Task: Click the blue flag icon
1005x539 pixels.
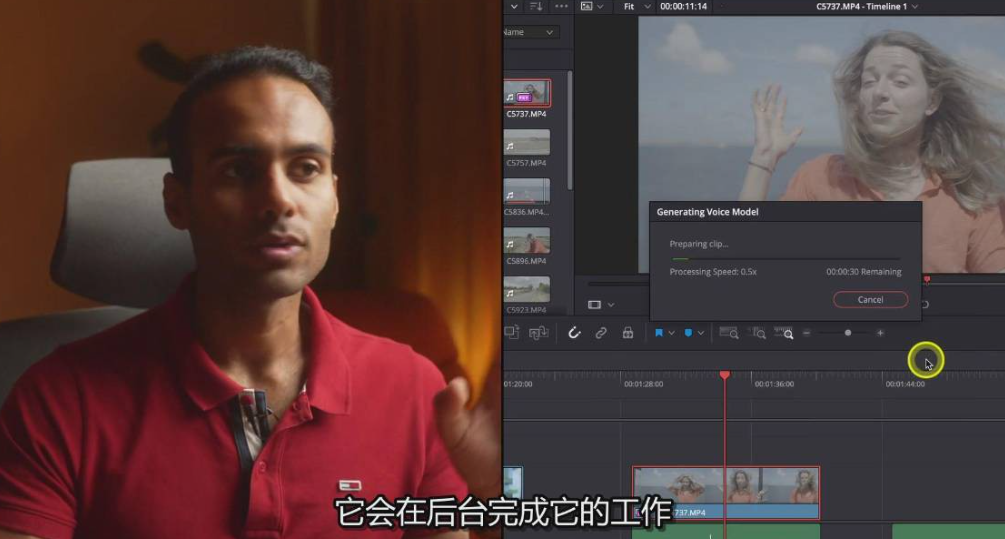Action: [x=659, y=333]
